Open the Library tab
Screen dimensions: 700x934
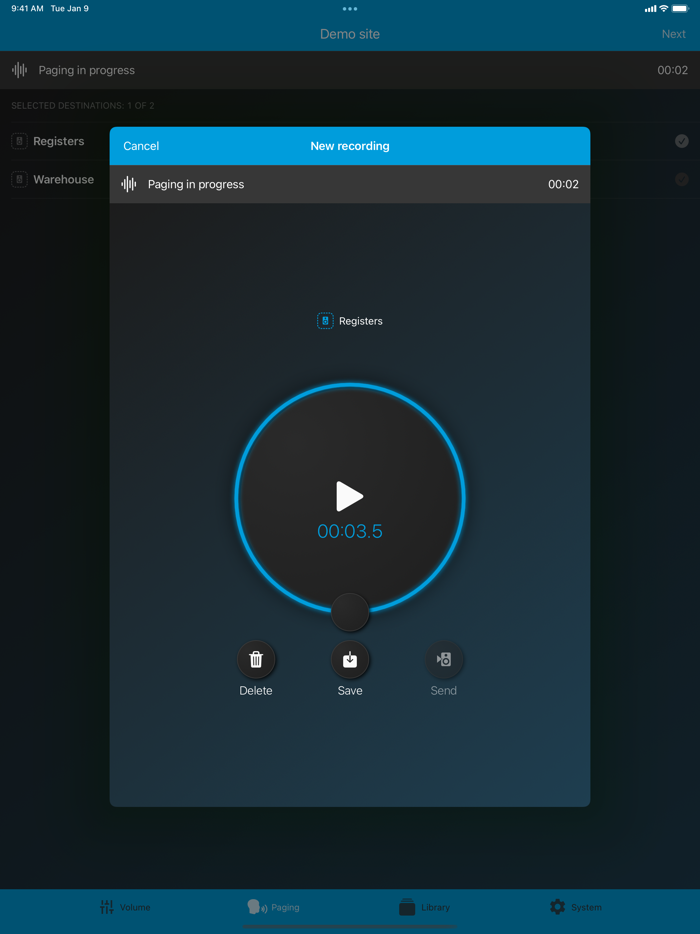point(424,907)
